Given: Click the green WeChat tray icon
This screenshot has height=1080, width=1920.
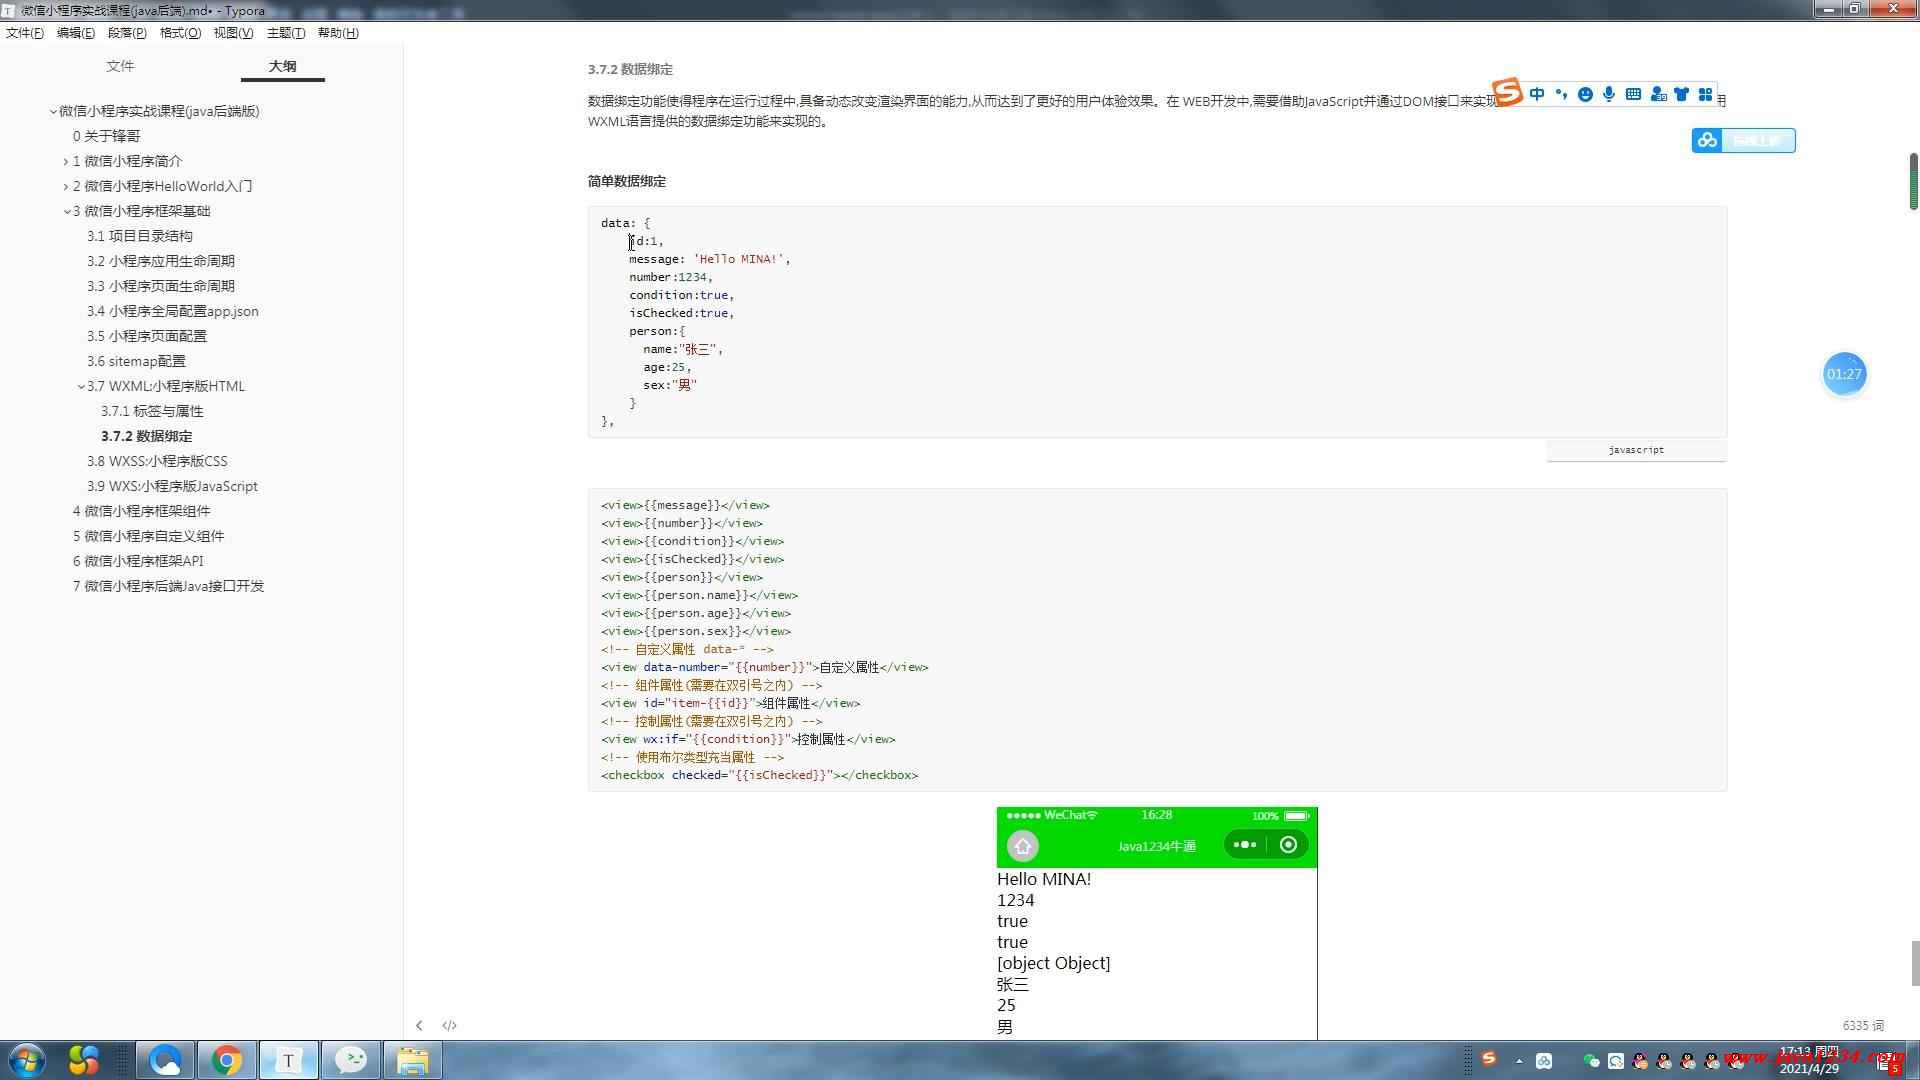Looking at the screenshot, I should [x=1591, y=1061].
